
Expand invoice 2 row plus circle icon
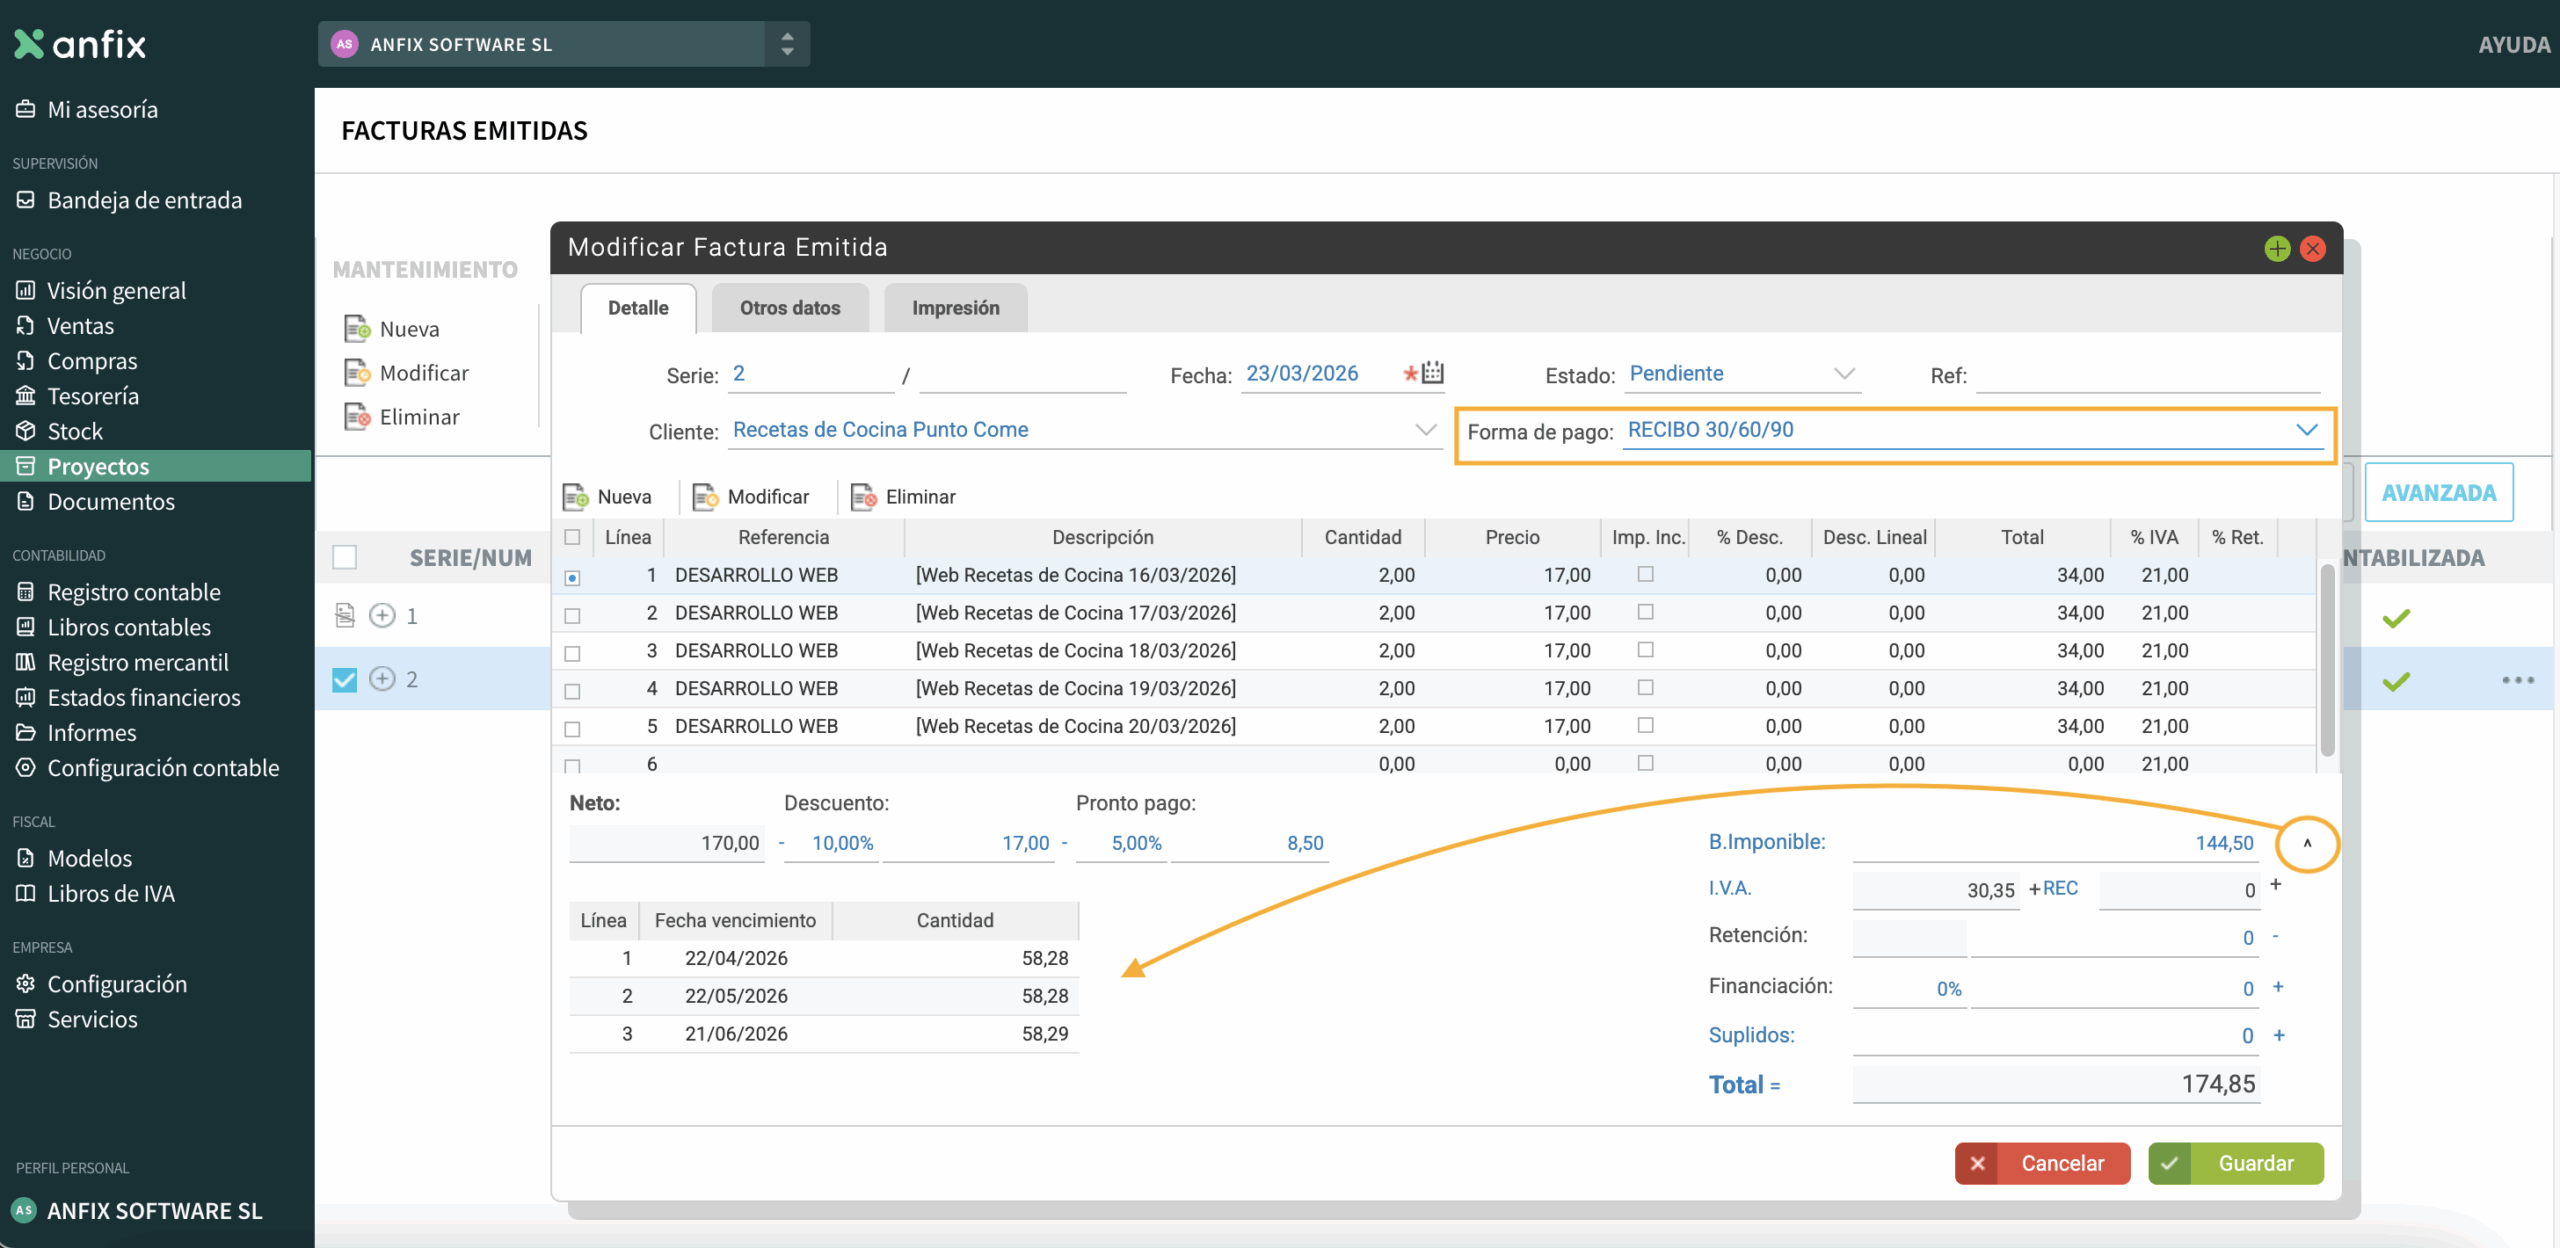[x=382, y=679]
